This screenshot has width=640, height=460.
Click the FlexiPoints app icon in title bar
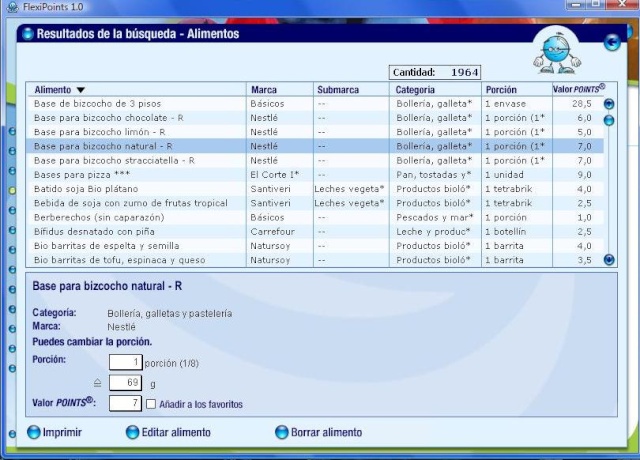pos(13,7)
